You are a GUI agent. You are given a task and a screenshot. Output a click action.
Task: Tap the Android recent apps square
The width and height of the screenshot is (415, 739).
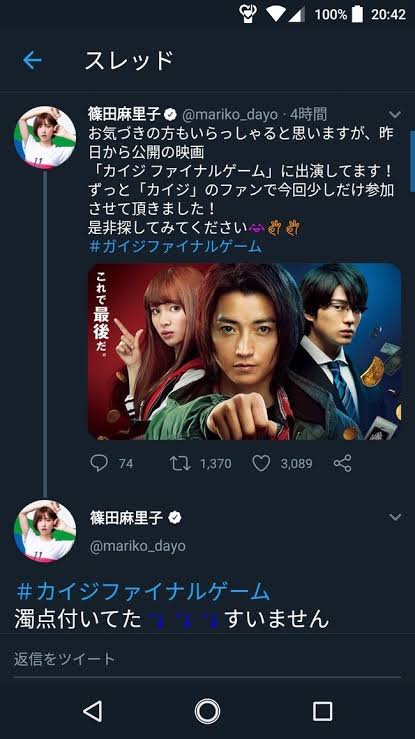[x=323, y=711]
